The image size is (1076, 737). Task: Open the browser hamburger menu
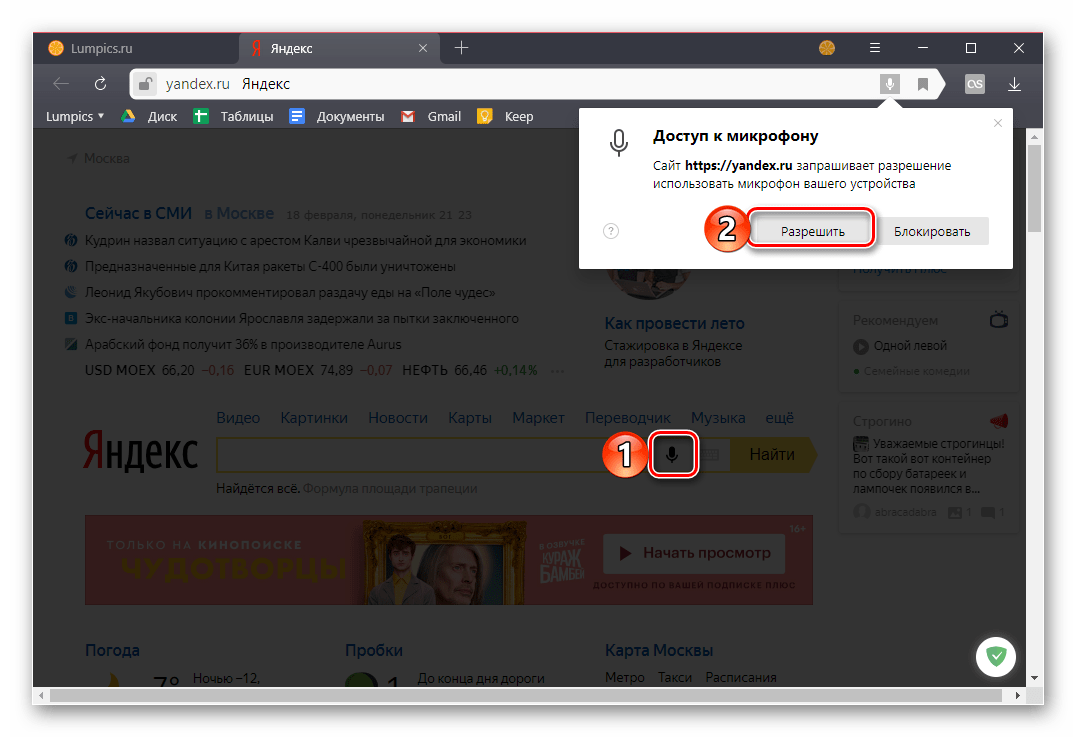[x=874, y=48]
